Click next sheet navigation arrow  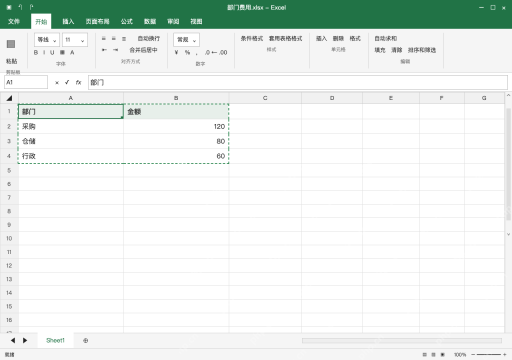pos(25,340)
